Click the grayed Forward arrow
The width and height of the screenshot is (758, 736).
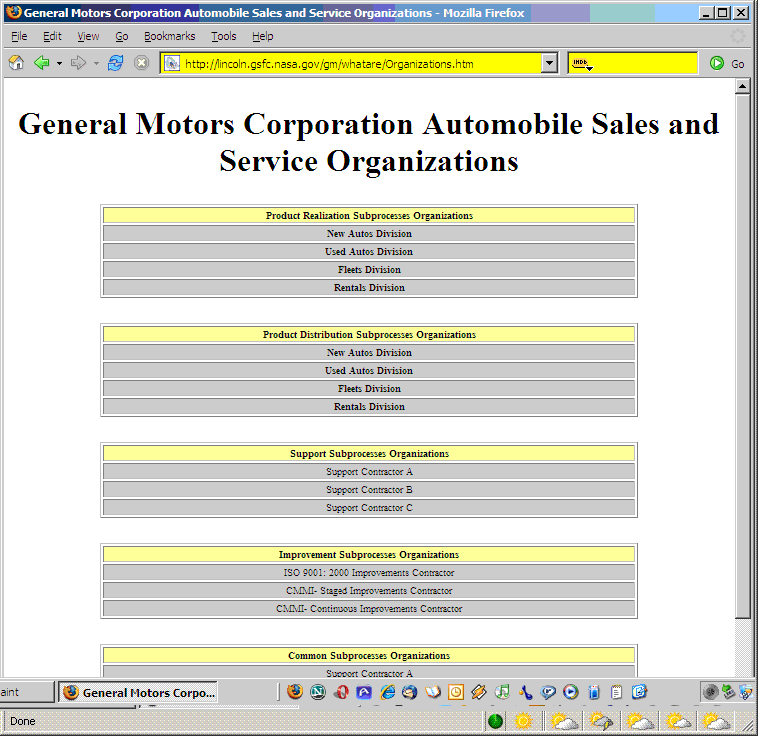(78, 63)
